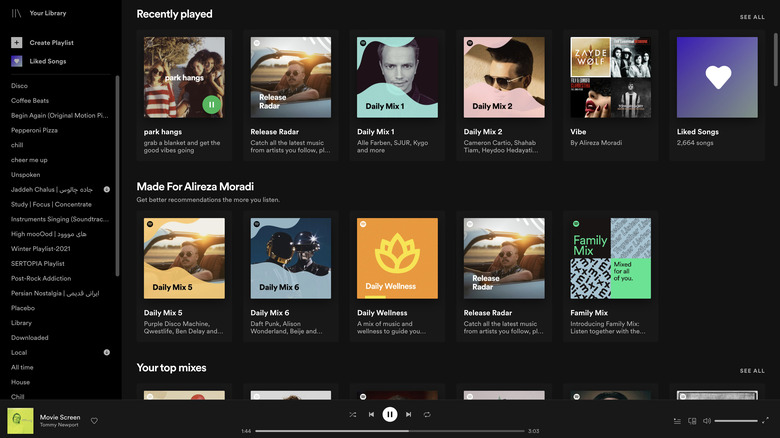Click the download indicator next to Local
780x438 pixels.
(106, 352)
